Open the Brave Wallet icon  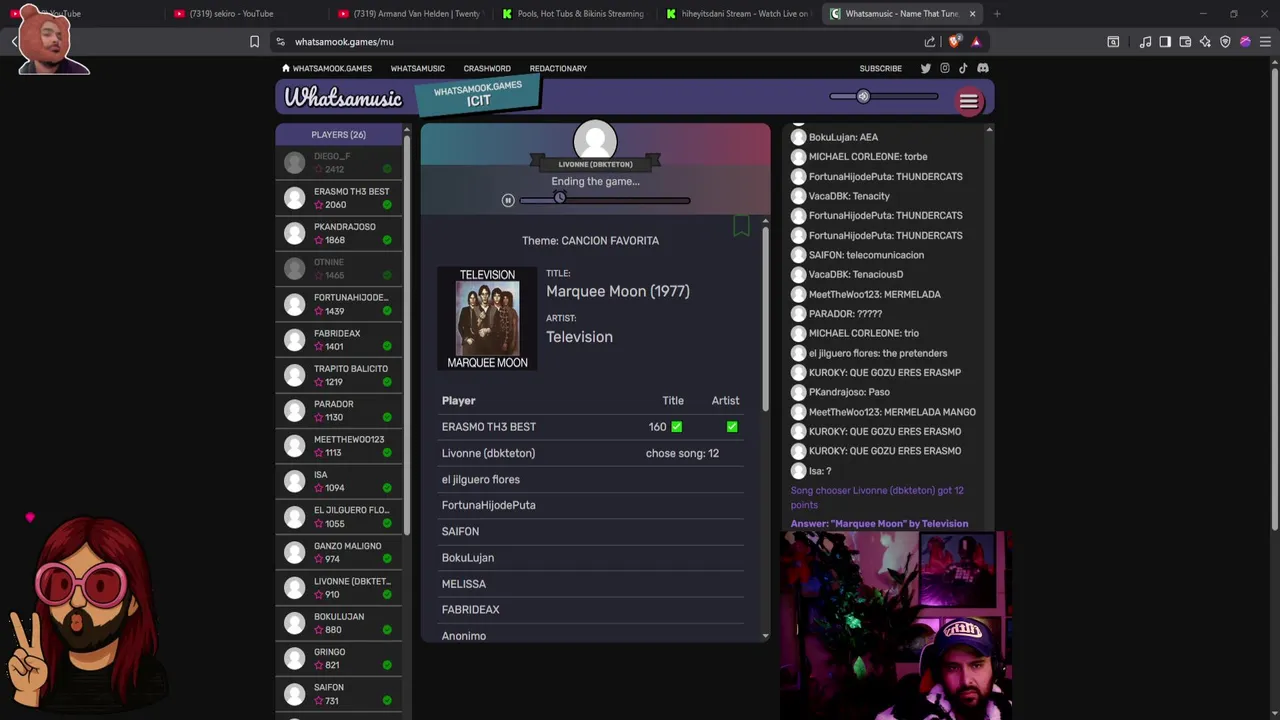click(1185, 42)
